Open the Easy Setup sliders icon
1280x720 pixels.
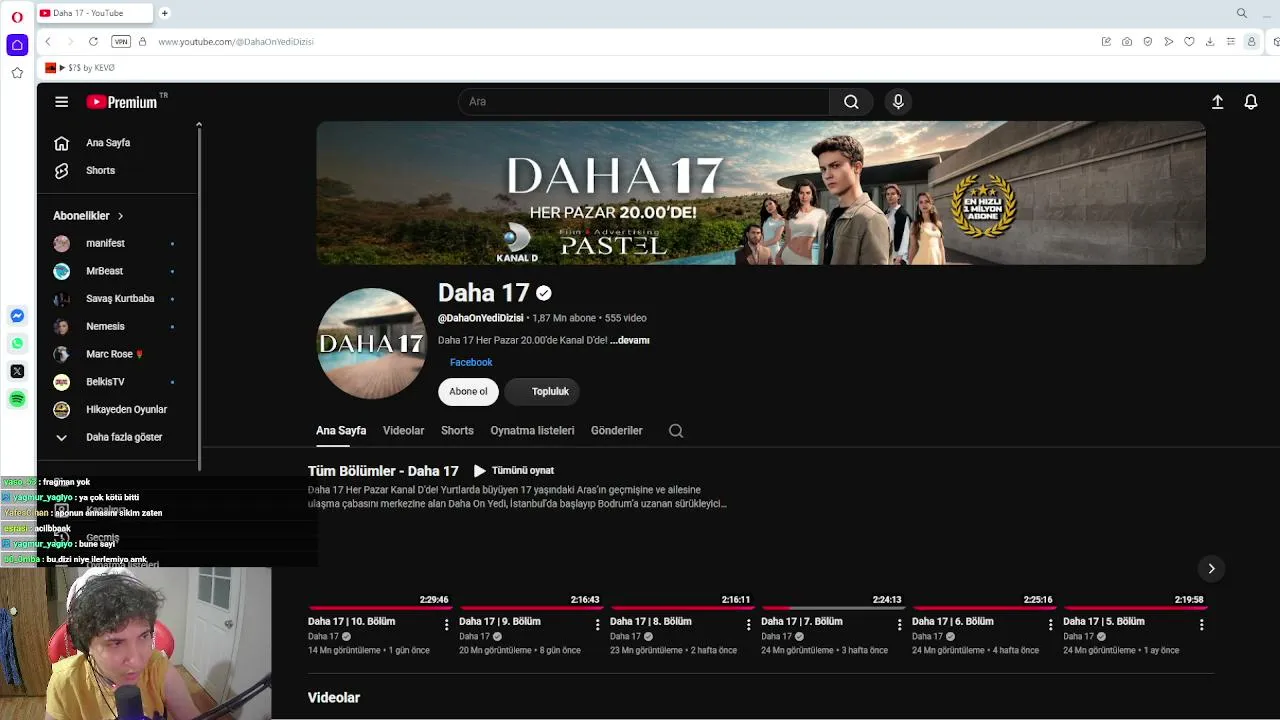point(1230,41)
